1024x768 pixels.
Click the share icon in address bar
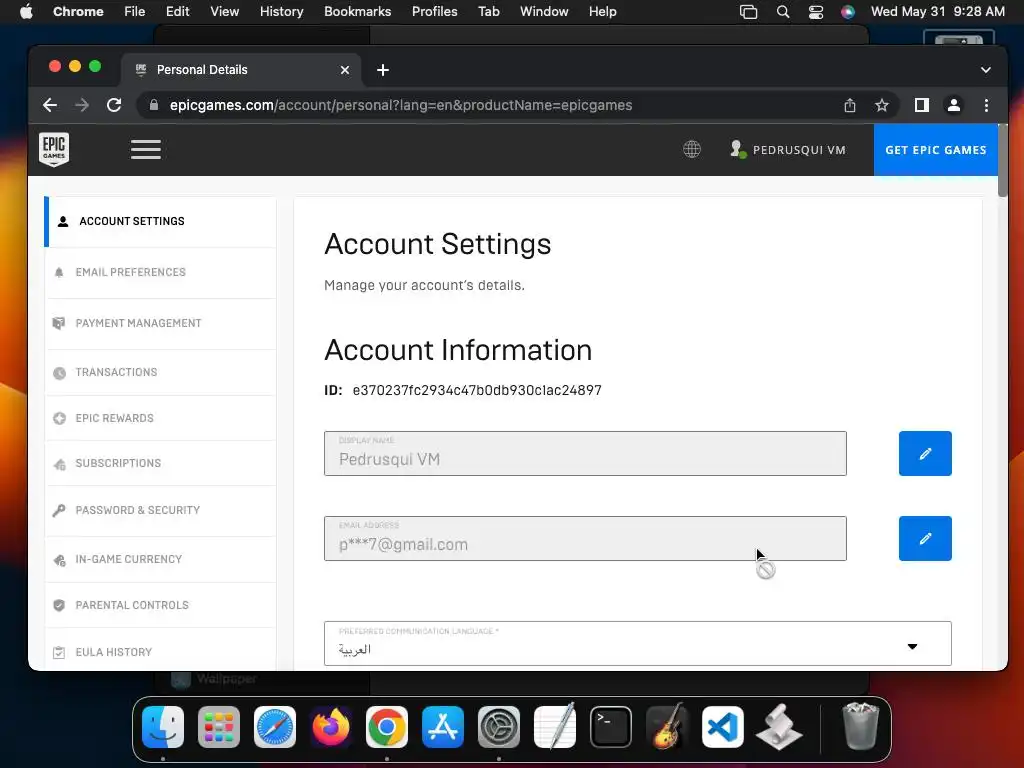click(850, 105)
